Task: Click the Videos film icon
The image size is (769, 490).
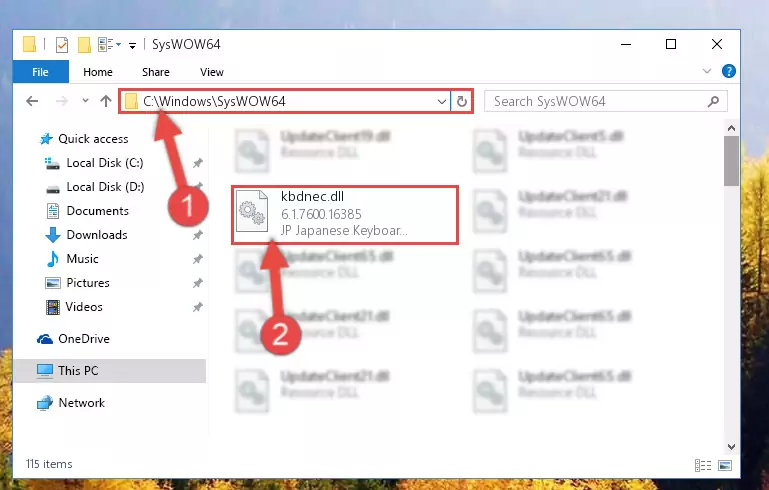Action: coord(53,308)
